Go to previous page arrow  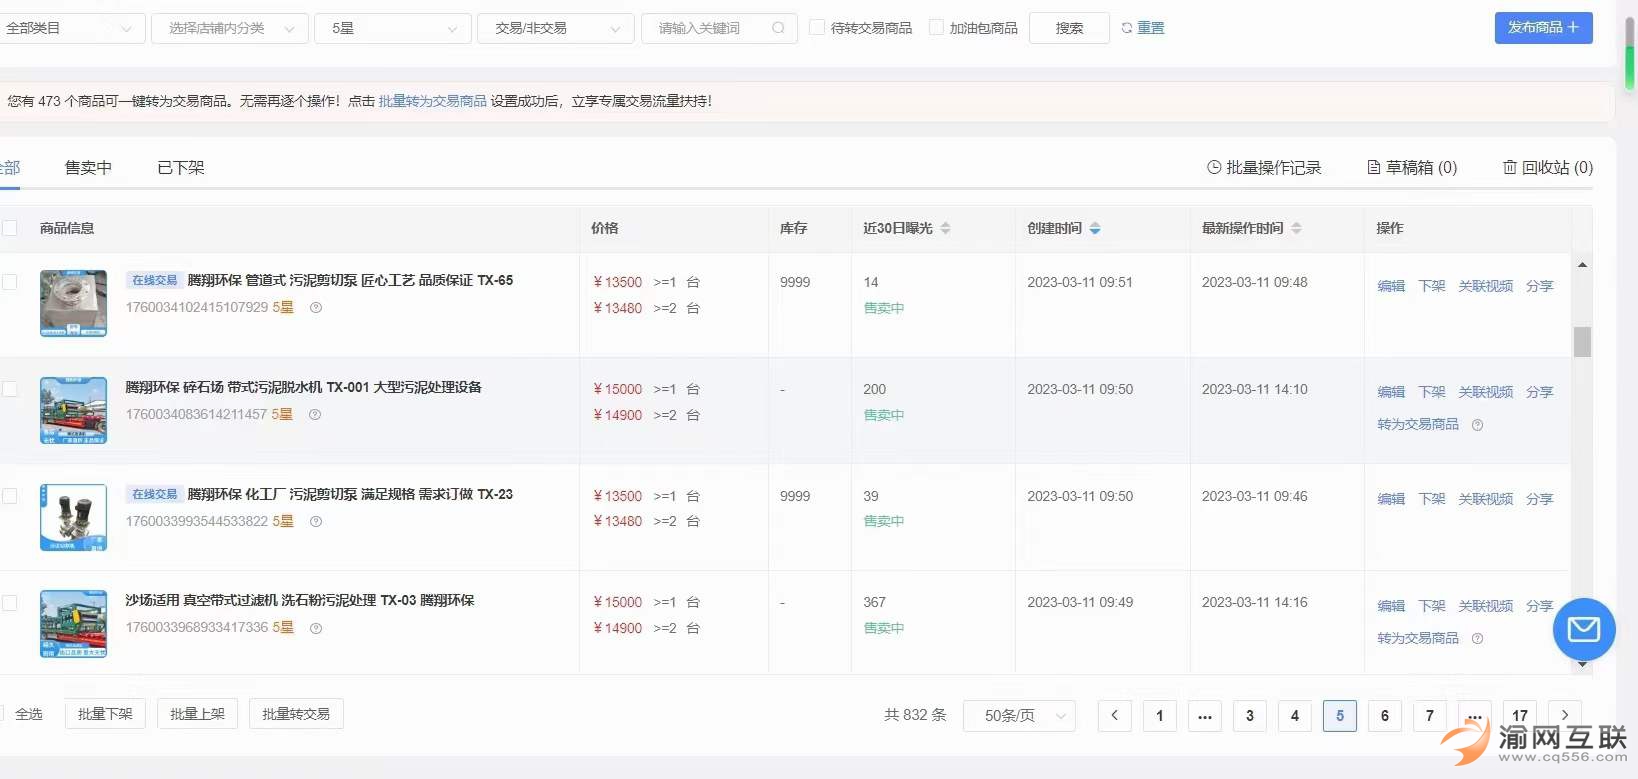[1114, 715]
